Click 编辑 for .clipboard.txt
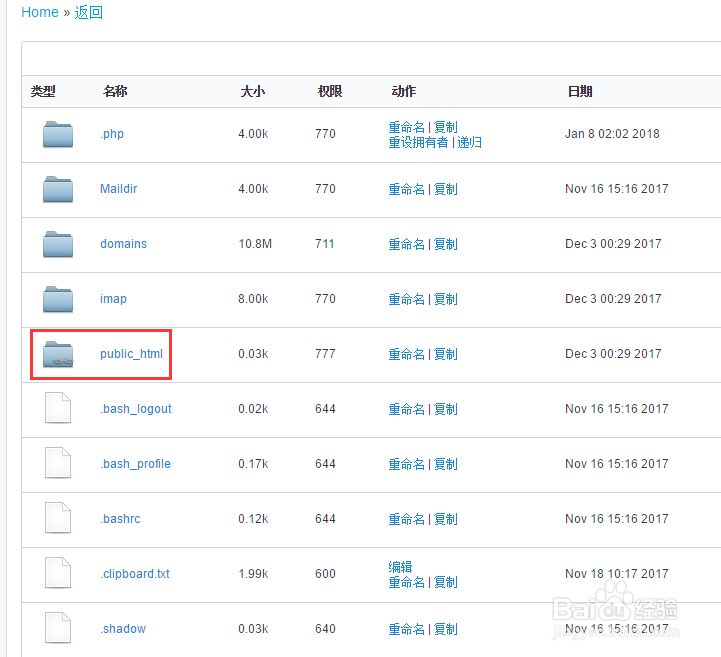This screenshot has height=657, width=721. pos(401,566)
